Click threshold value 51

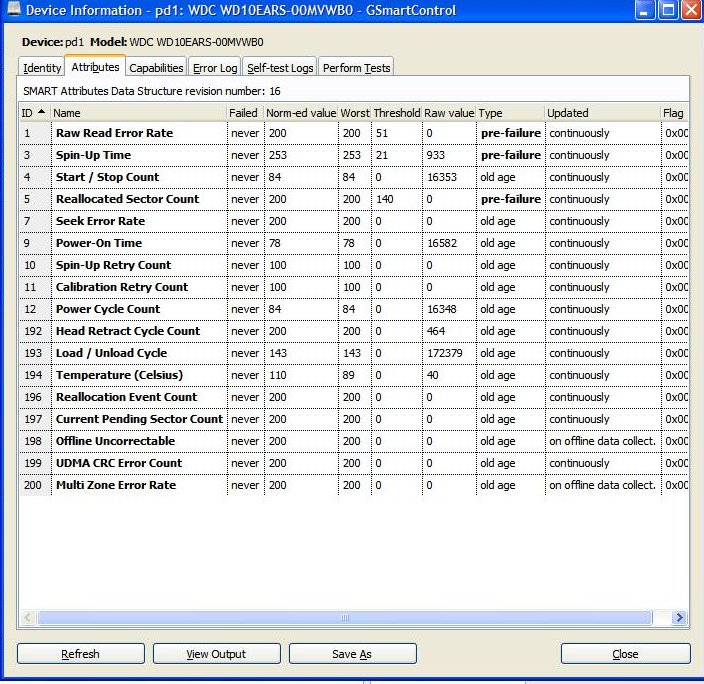pyautogui.click(x=382, y=133)
